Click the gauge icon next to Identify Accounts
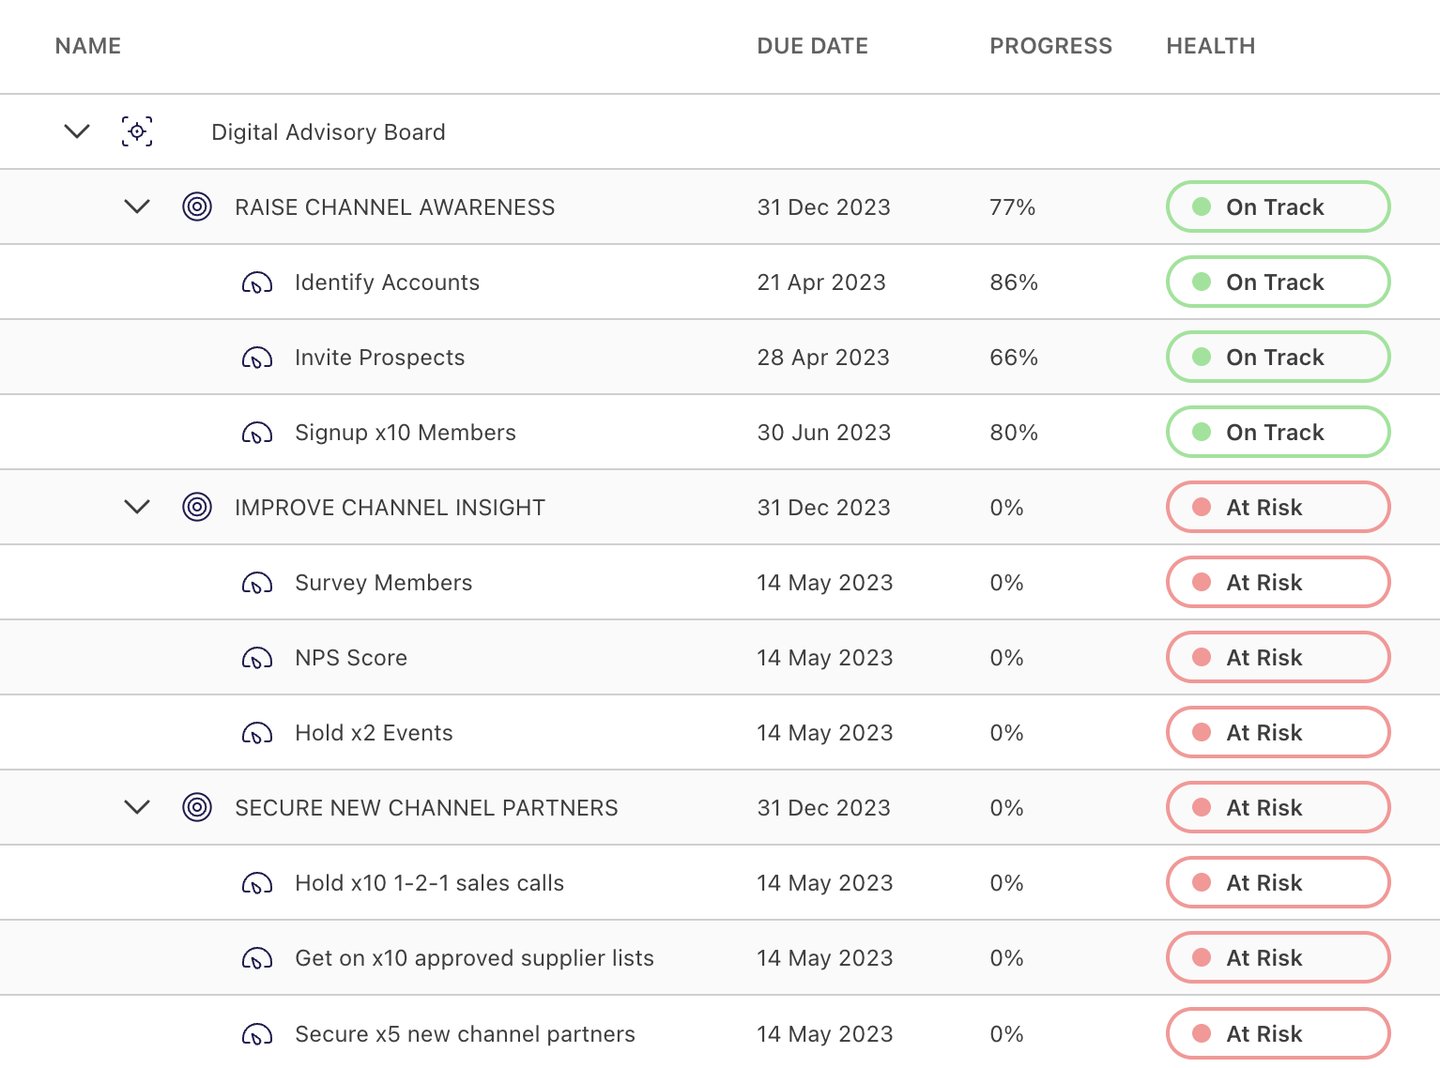1440x1068 pixels. coord(257,282)
